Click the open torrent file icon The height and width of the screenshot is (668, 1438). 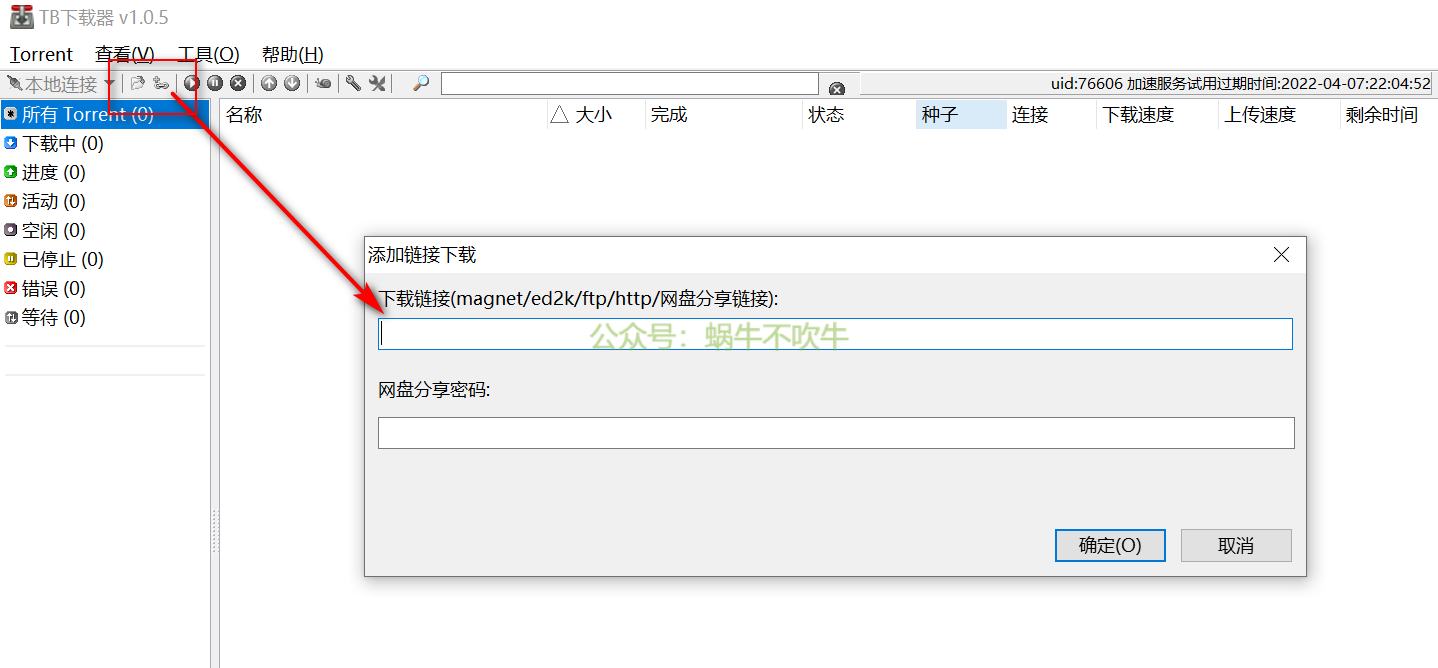137,83
